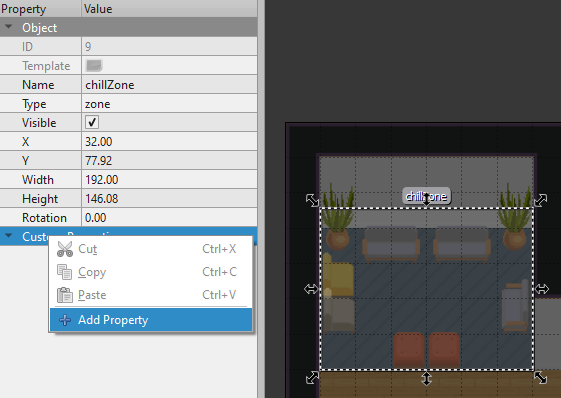
Task: Click the bottom-center vertical resize handle
Action: click(x=426, y=378)
